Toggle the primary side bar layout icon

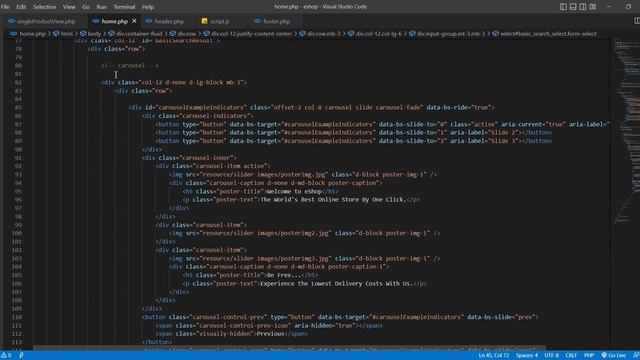click(x=563, y=7)
